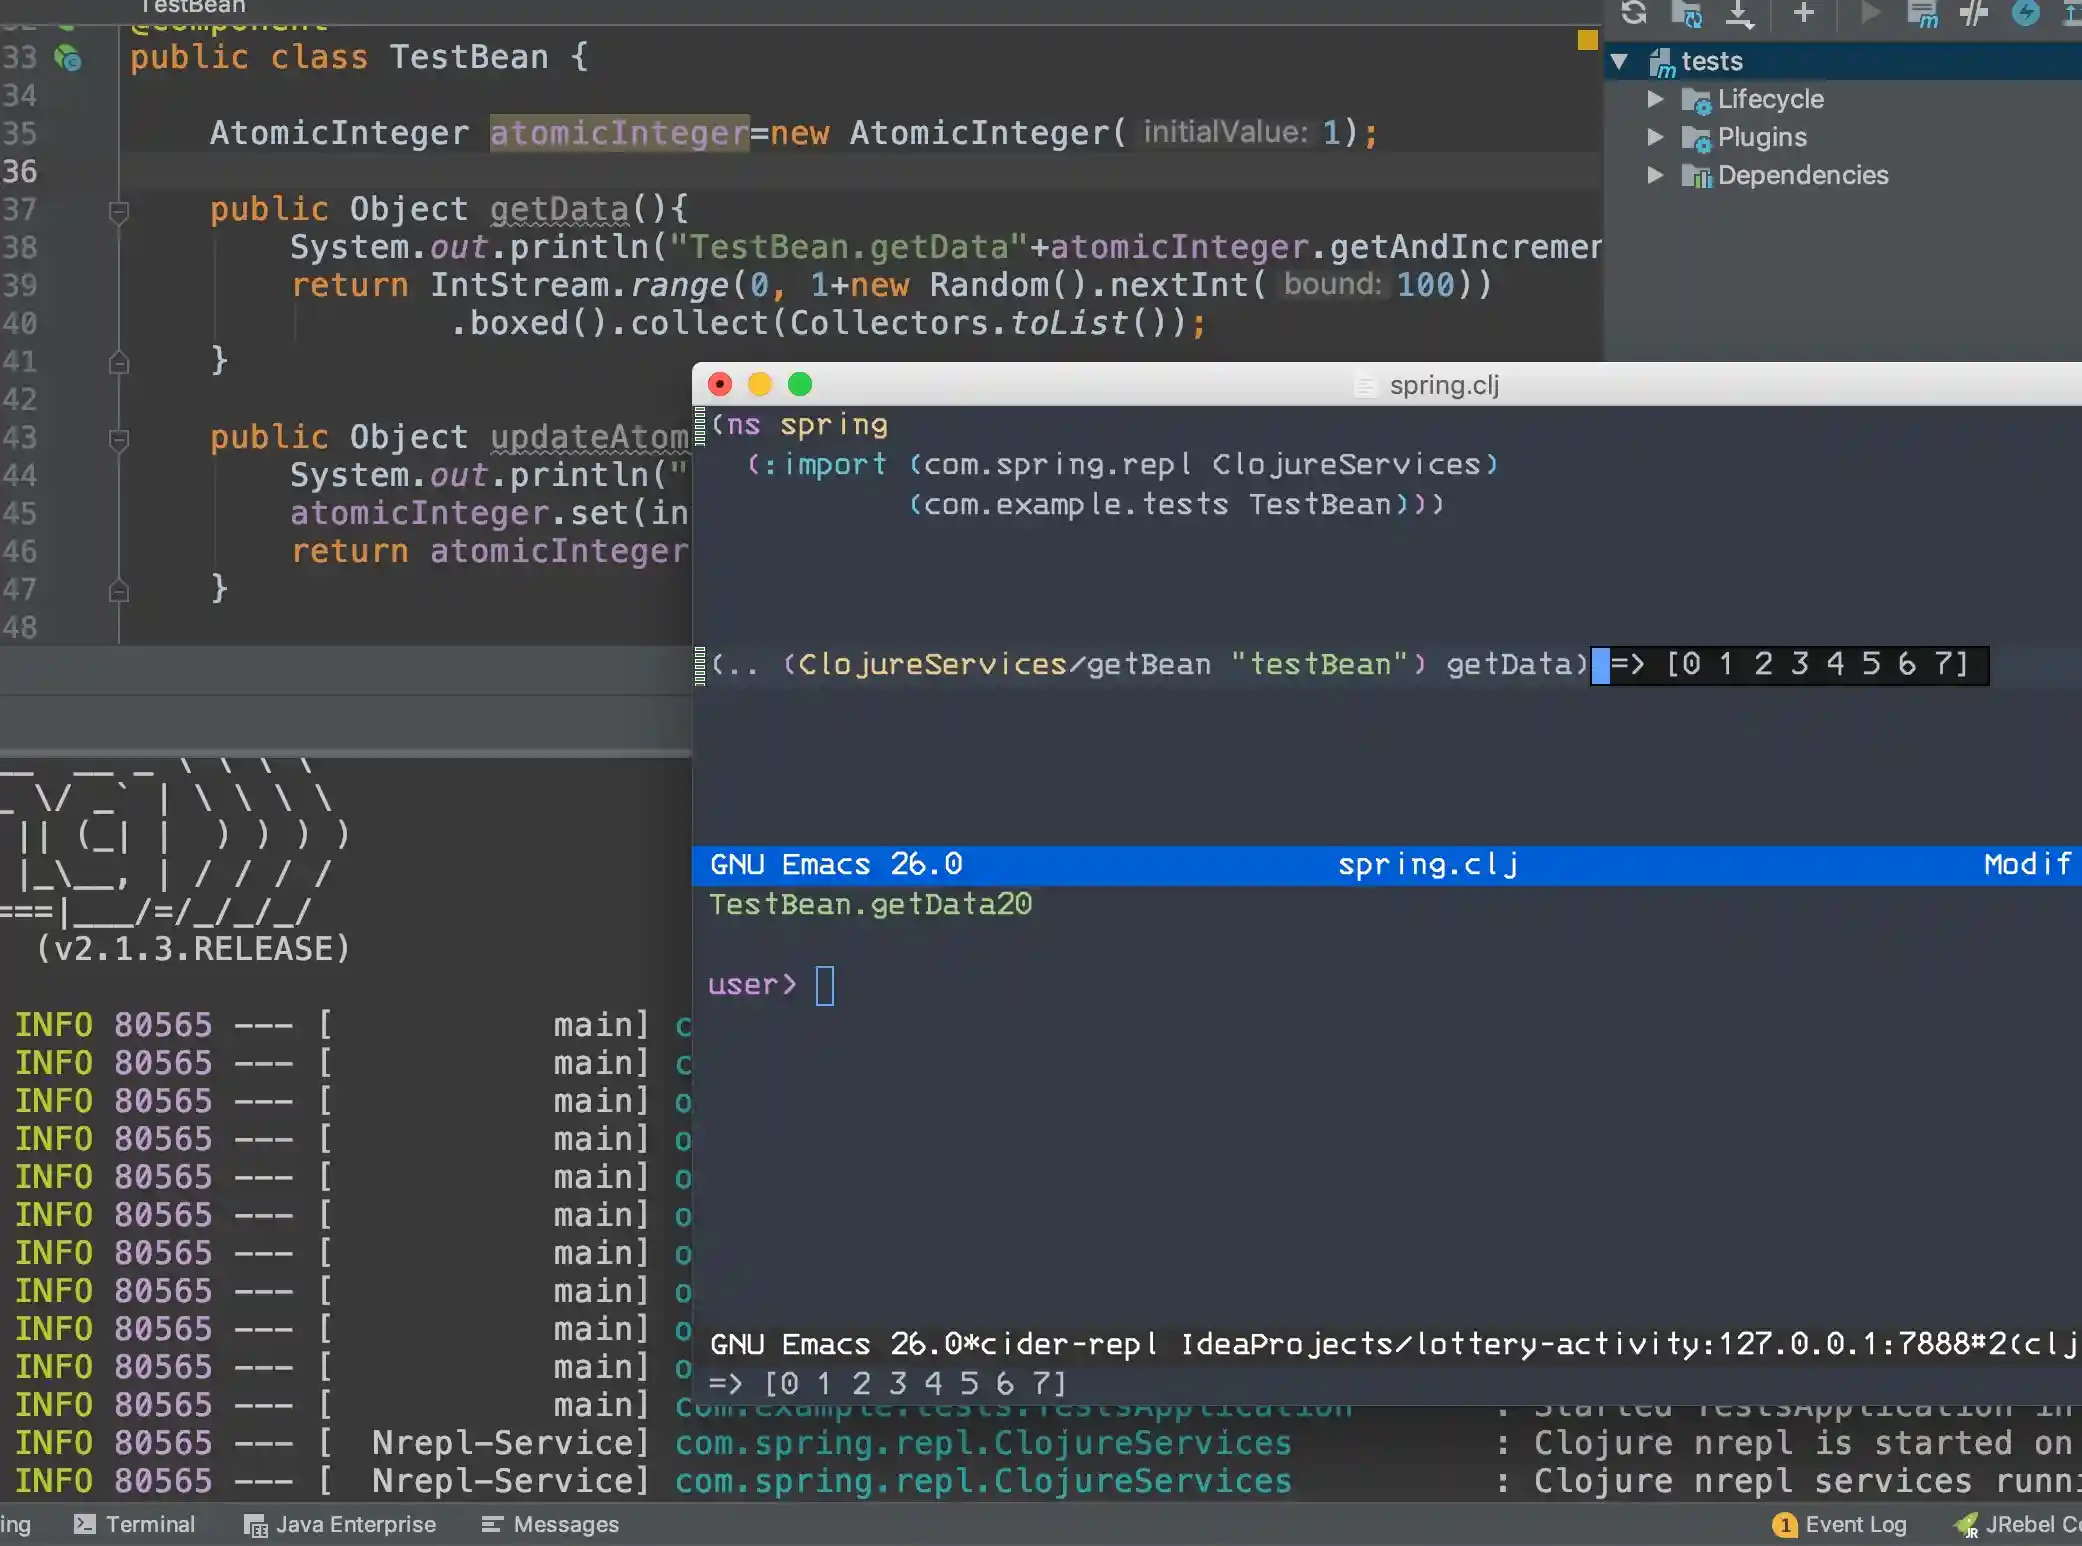Open the Java Enterprise tool tab
The height and width of the screenshot is (1546, 2082).
[340, 1524]
